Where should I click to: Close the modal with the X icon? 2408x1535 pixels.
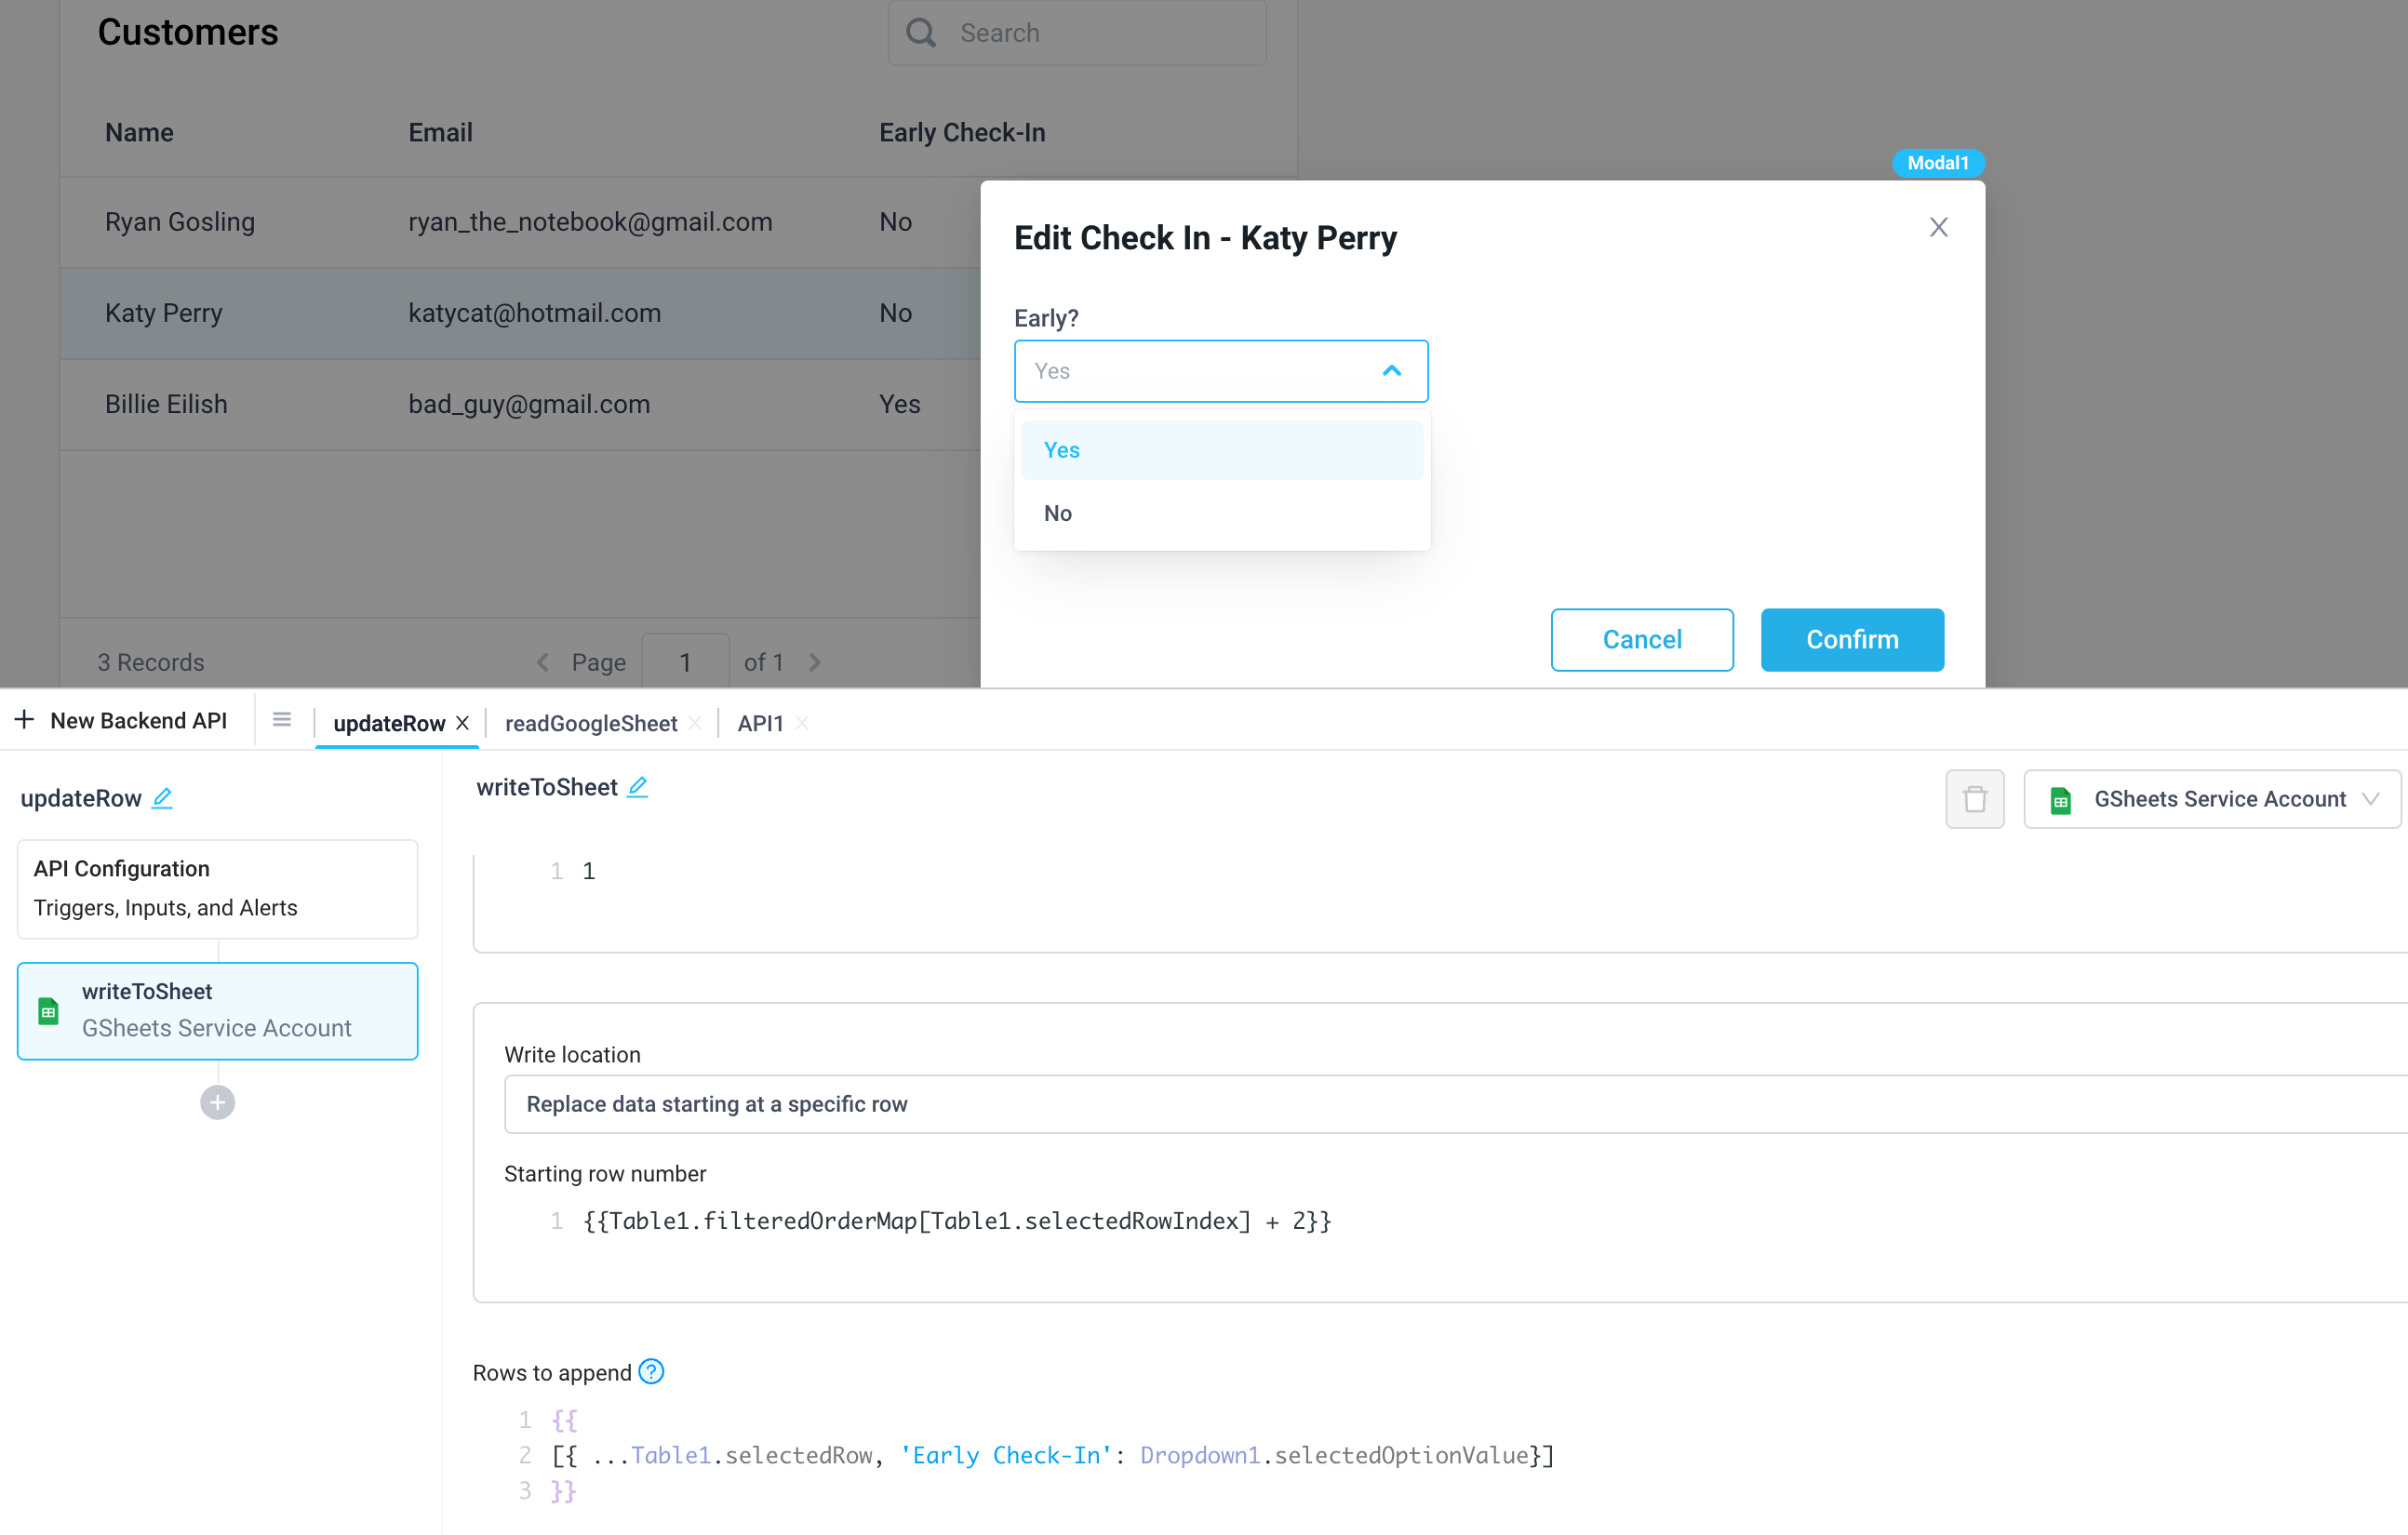[x=1938, y=227]
